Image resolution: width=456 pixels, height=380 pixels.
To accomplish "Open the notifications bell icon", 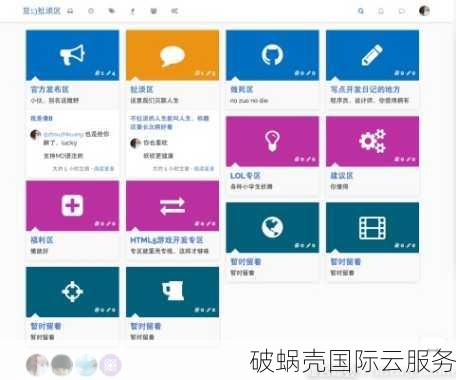I will click(381, 11).
